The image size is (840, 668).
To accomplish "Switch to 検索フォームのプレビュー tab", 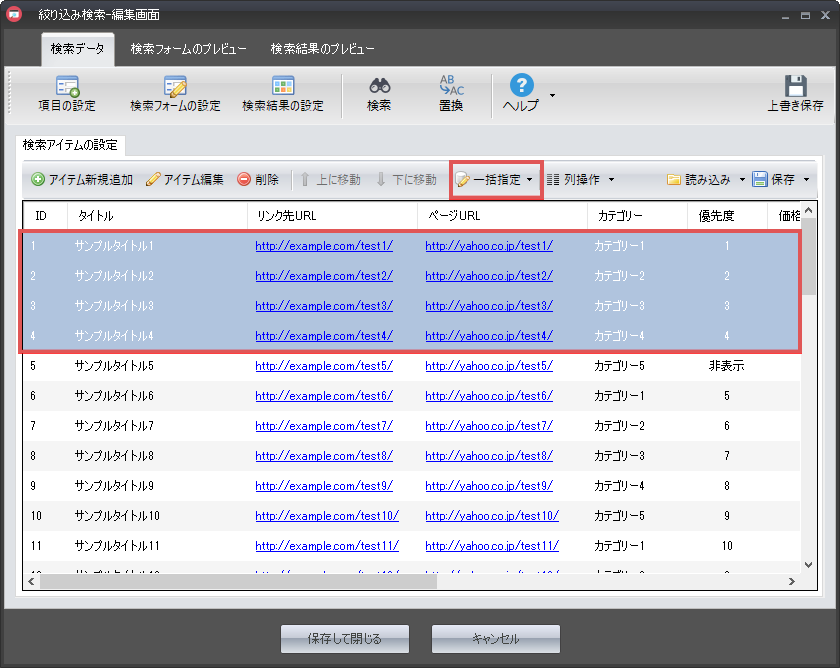I will click(187, 49).
